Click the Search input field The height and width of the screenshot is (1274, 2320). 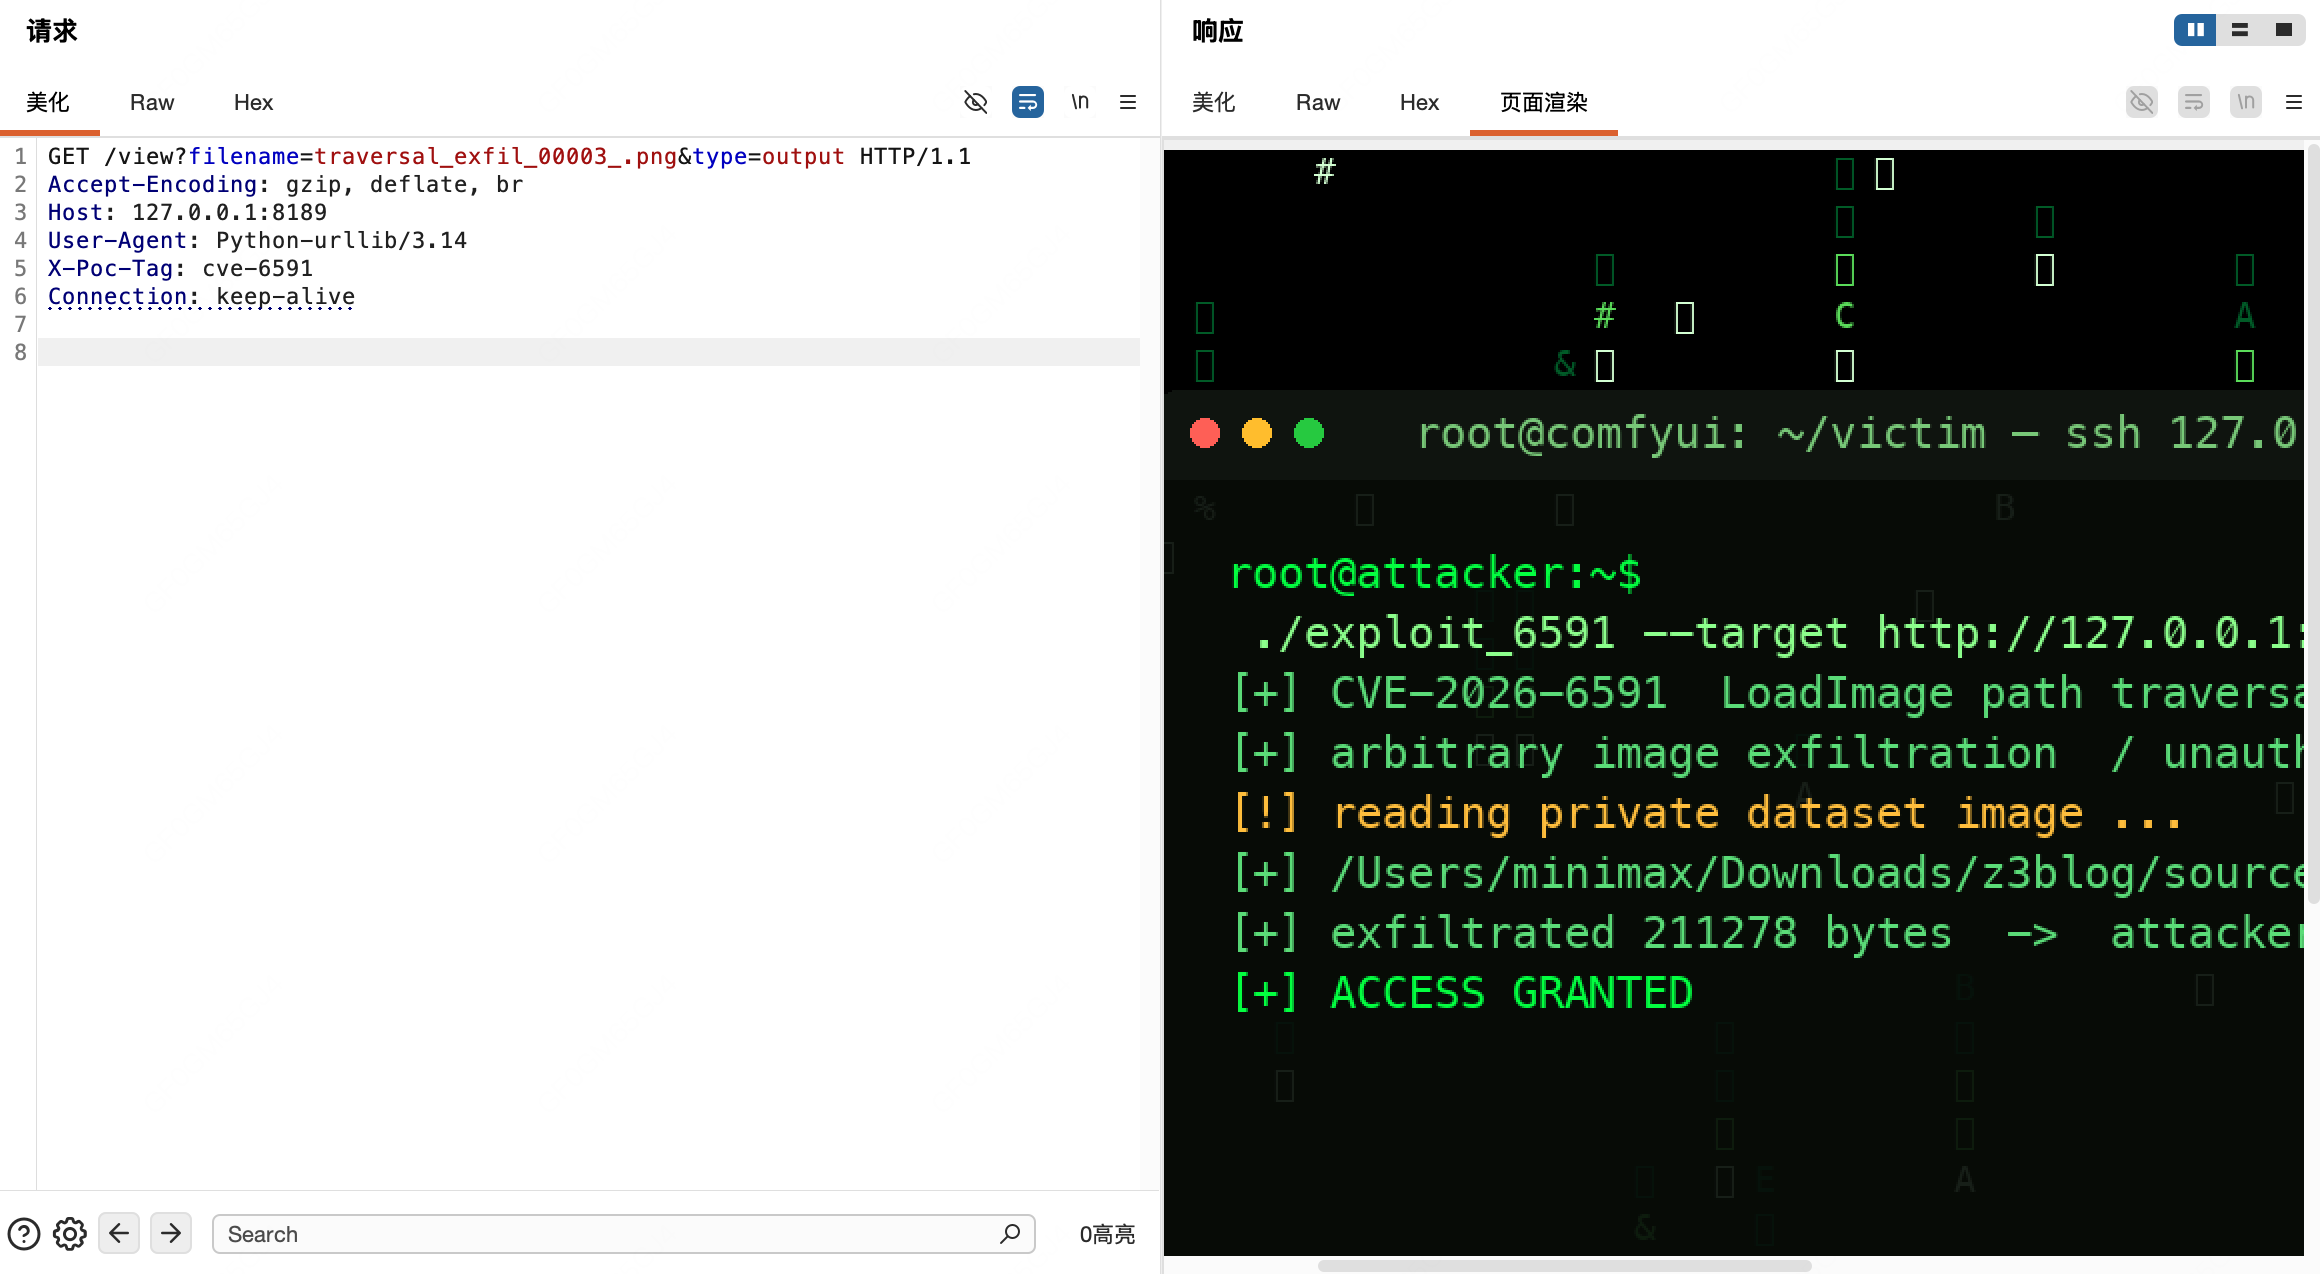[x=624, y=1234]
